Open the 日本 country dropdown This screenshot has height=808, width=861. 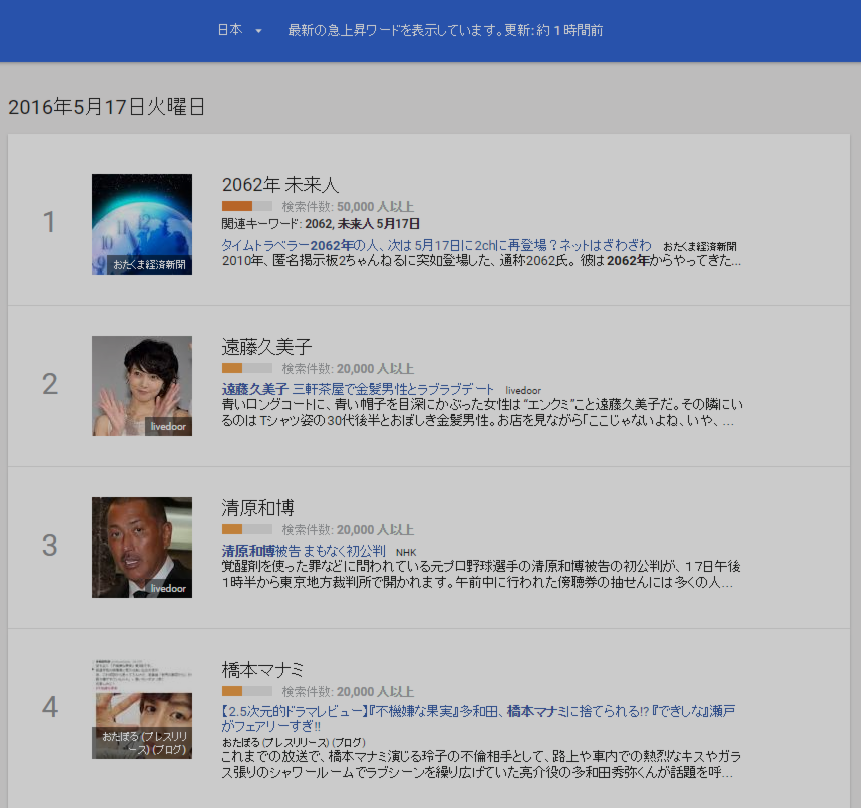[230, 30]
